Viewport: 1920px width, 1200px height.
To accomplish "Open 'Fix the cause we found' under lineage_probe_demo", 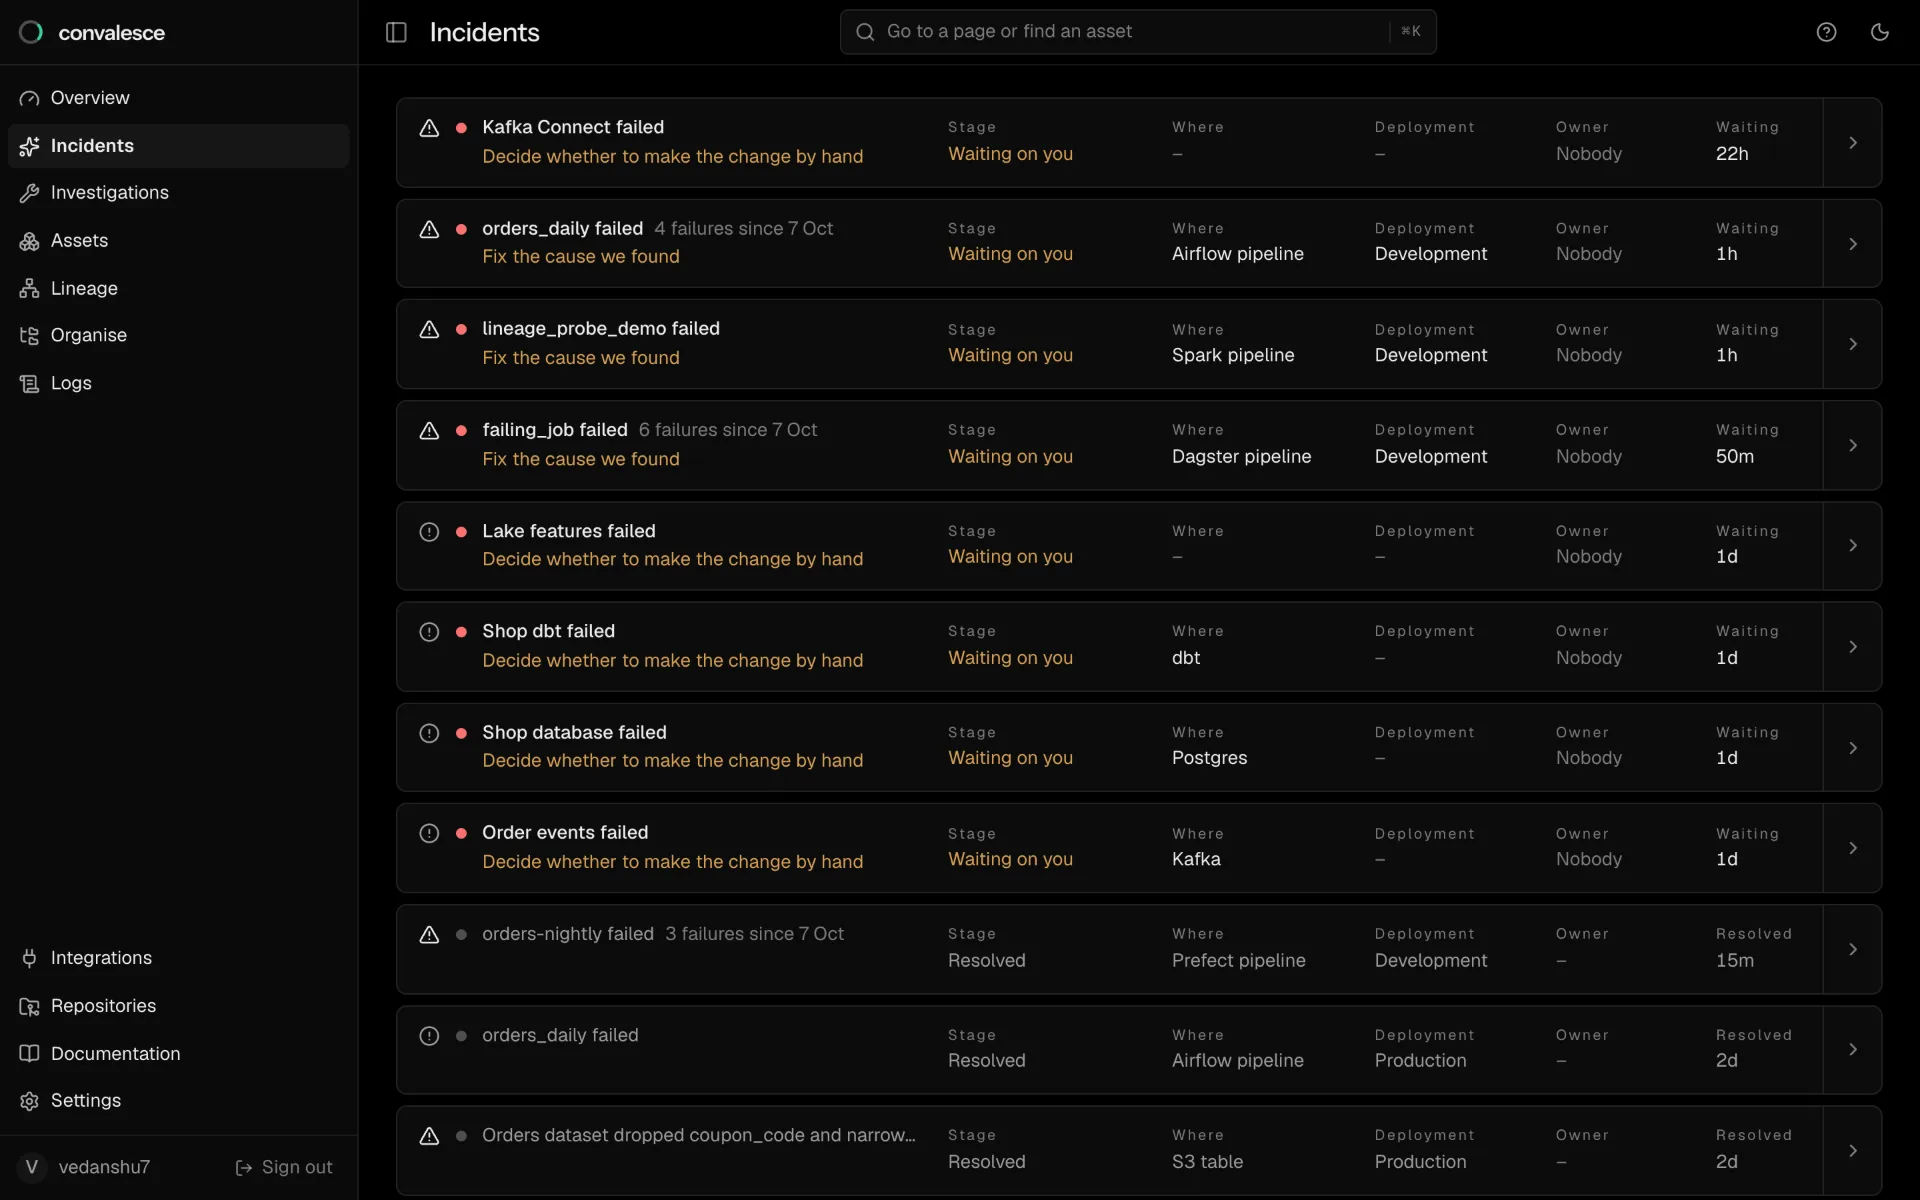I will point(580,358).
